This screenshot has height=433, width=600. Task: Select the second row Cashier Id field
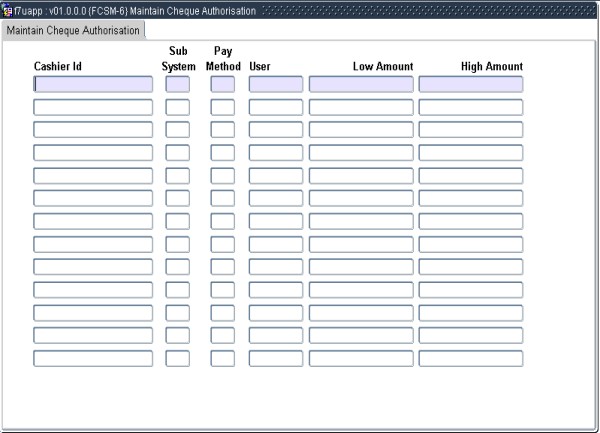tap(93, 107)
